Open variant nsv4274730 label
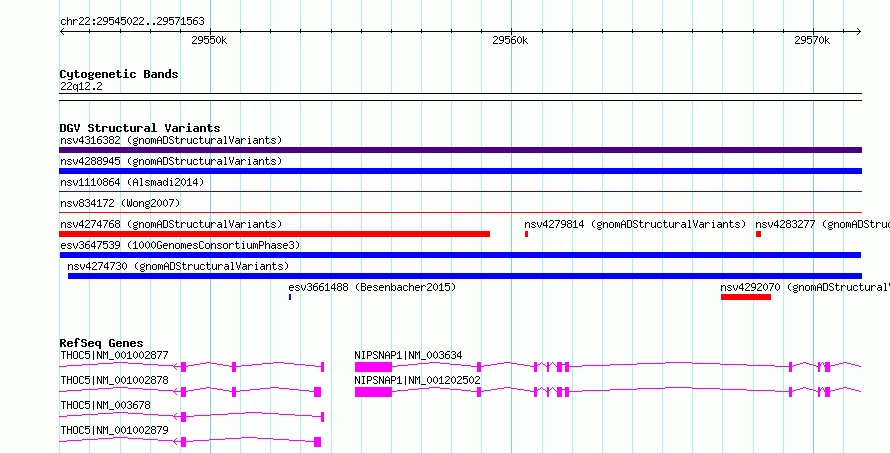 pos(178,266)
